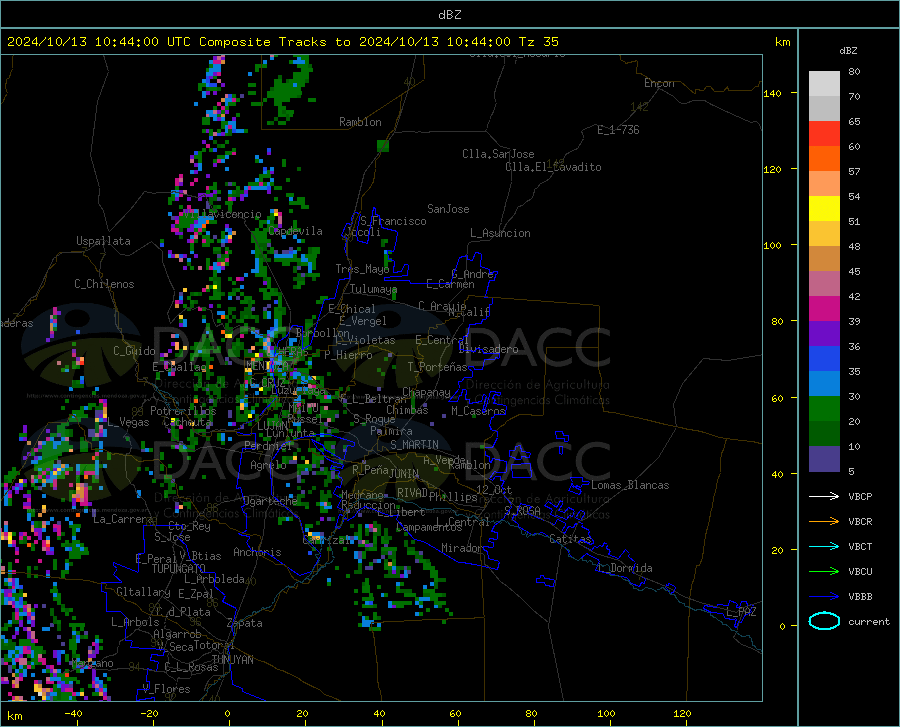Click the cyan VBCT arrow legend icon
900x727 pixels.
824,546
